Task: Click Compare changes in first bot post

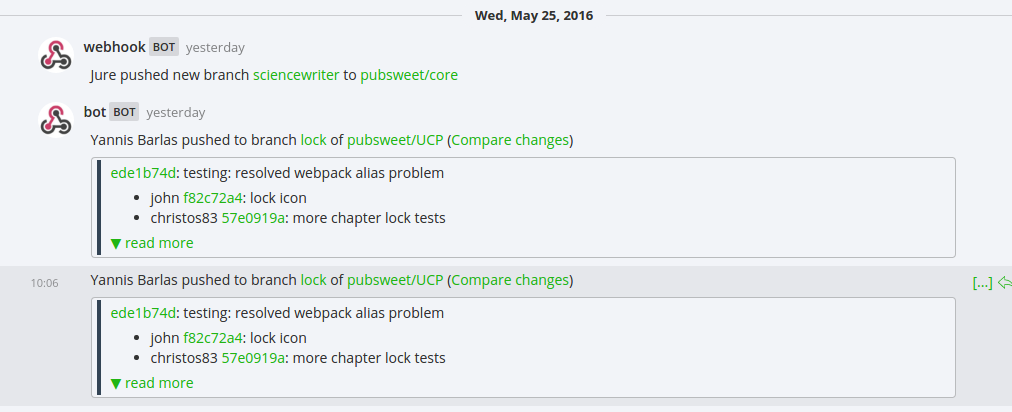Action: click(x=510, y=140)
